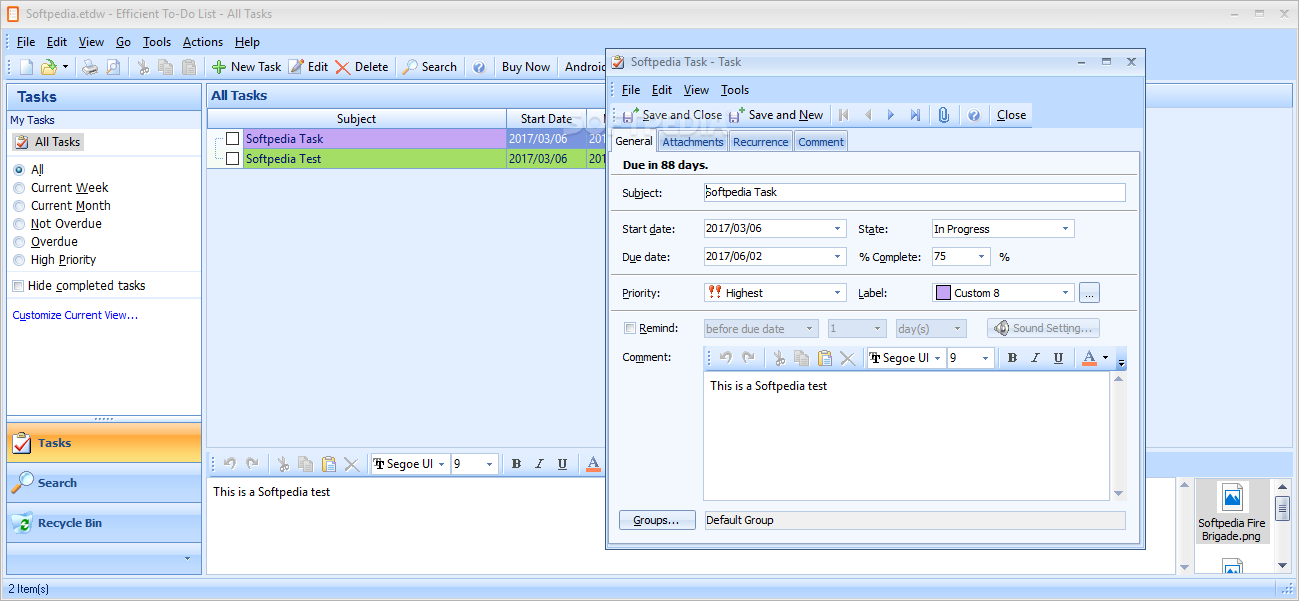Switch to the Attachments tab
The width and height of the screenshot is (1299, 601).
(693, 142)
